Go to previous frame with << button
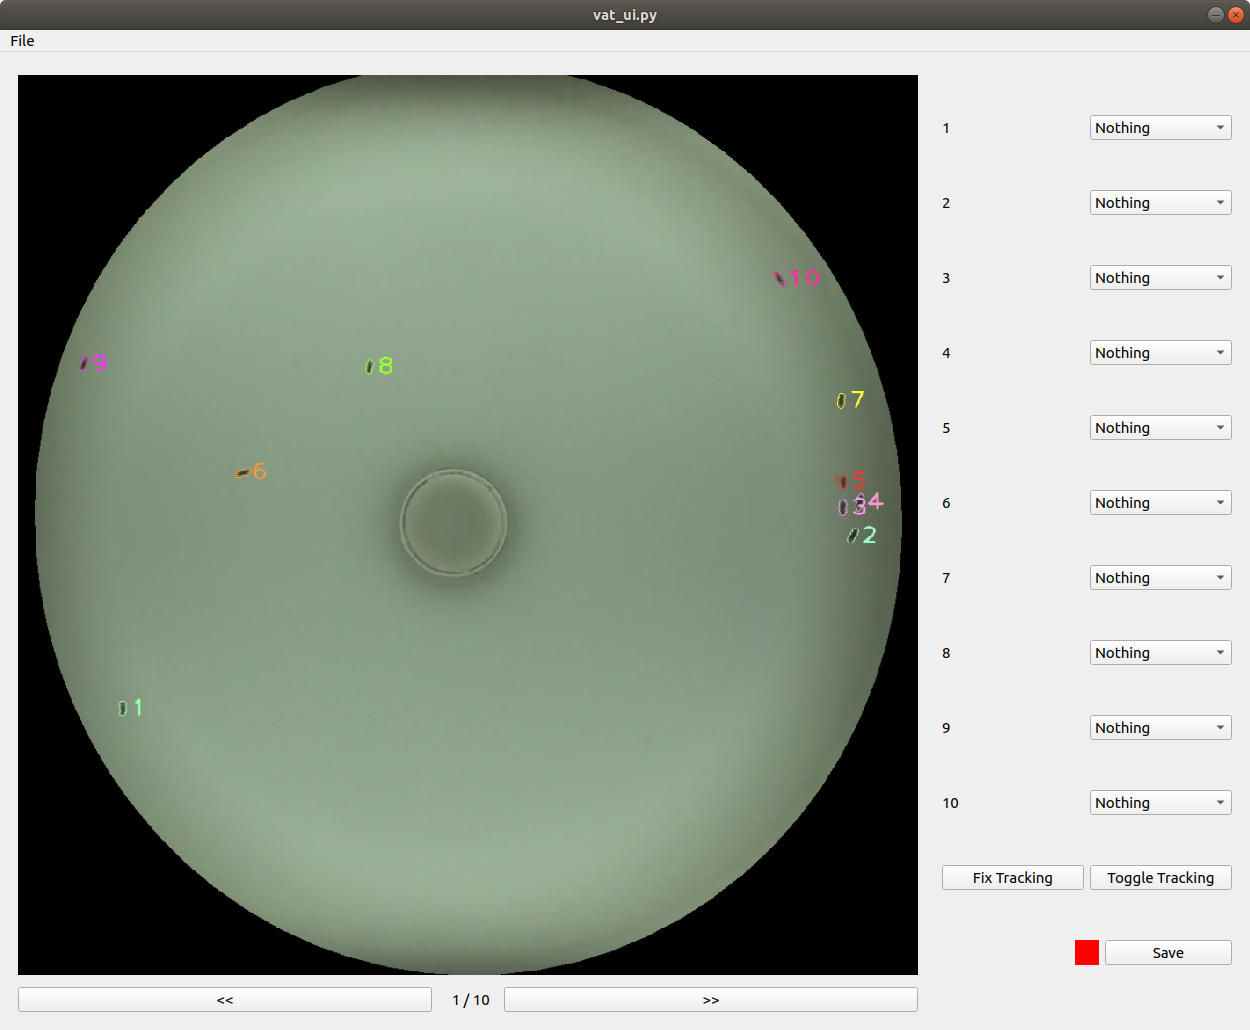This screenshot has height=1030, width=1250. click(225, 1000)
